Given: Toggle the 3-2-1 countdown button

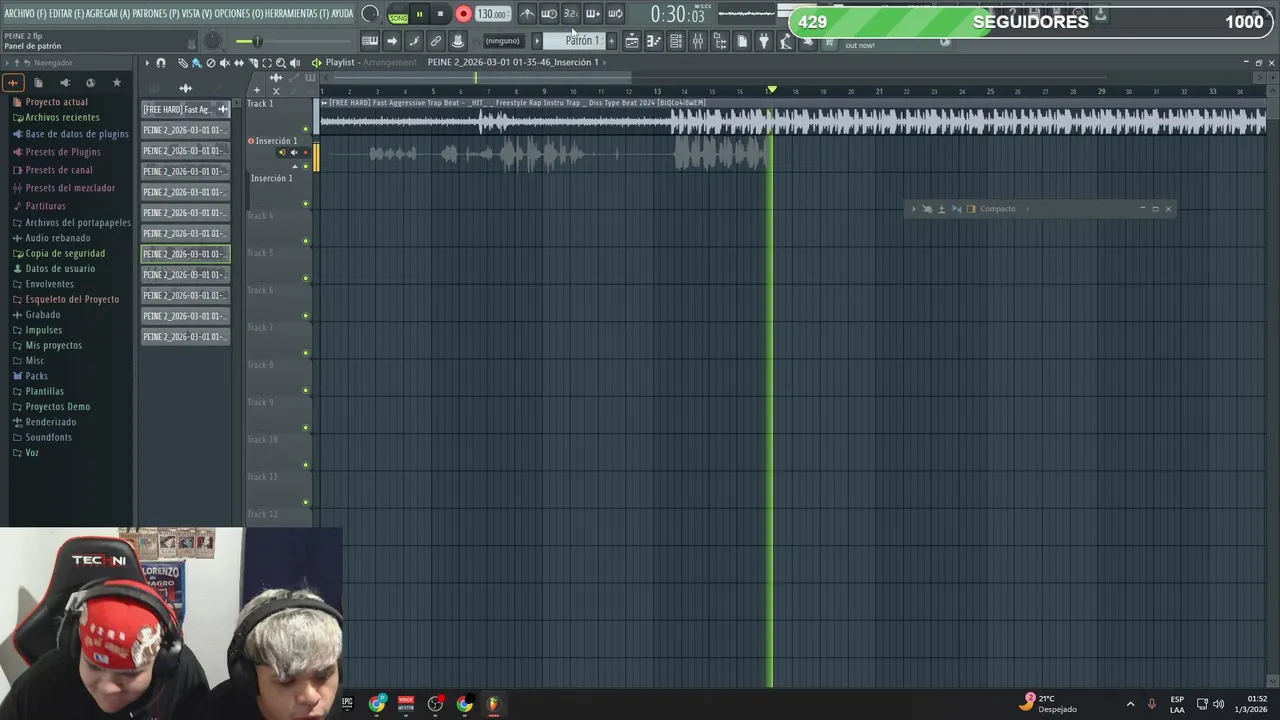Looking at the screenshot, I should 571,14.
